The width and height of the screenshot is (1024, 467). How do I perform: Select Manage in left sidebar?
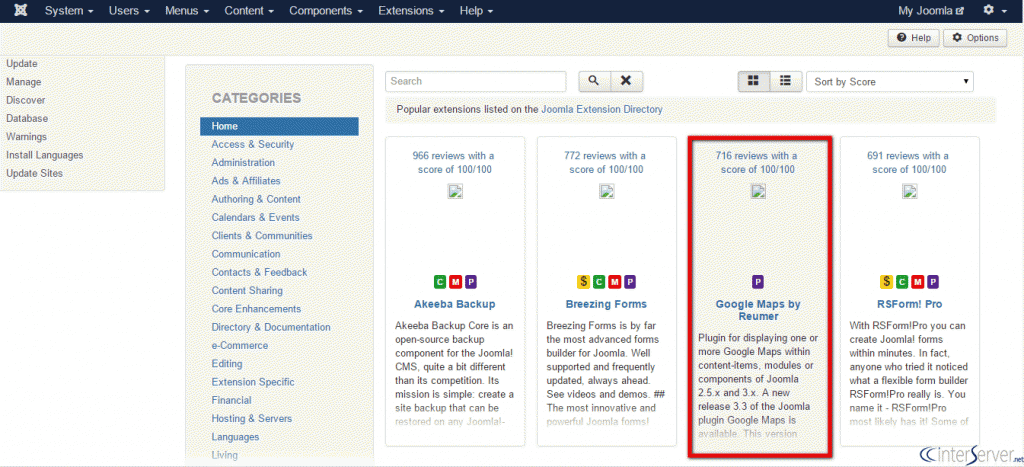pyautogui.click(x=24, y=82)
